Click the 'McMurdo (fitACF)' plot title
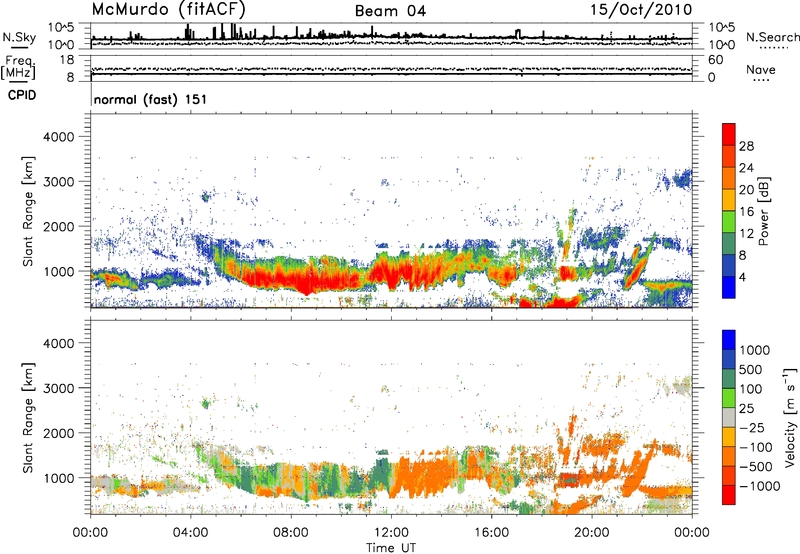 tap(168, 9)
